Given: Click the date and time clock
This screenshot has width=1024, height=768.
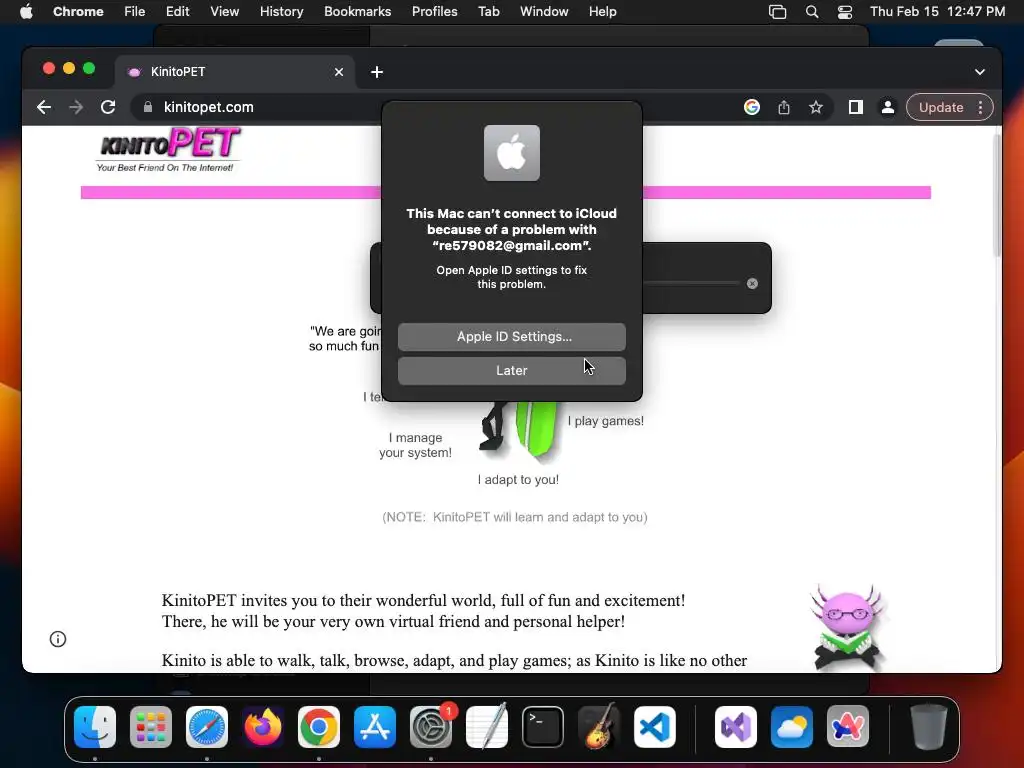Looking at the screenshot, I should [937, 12].
